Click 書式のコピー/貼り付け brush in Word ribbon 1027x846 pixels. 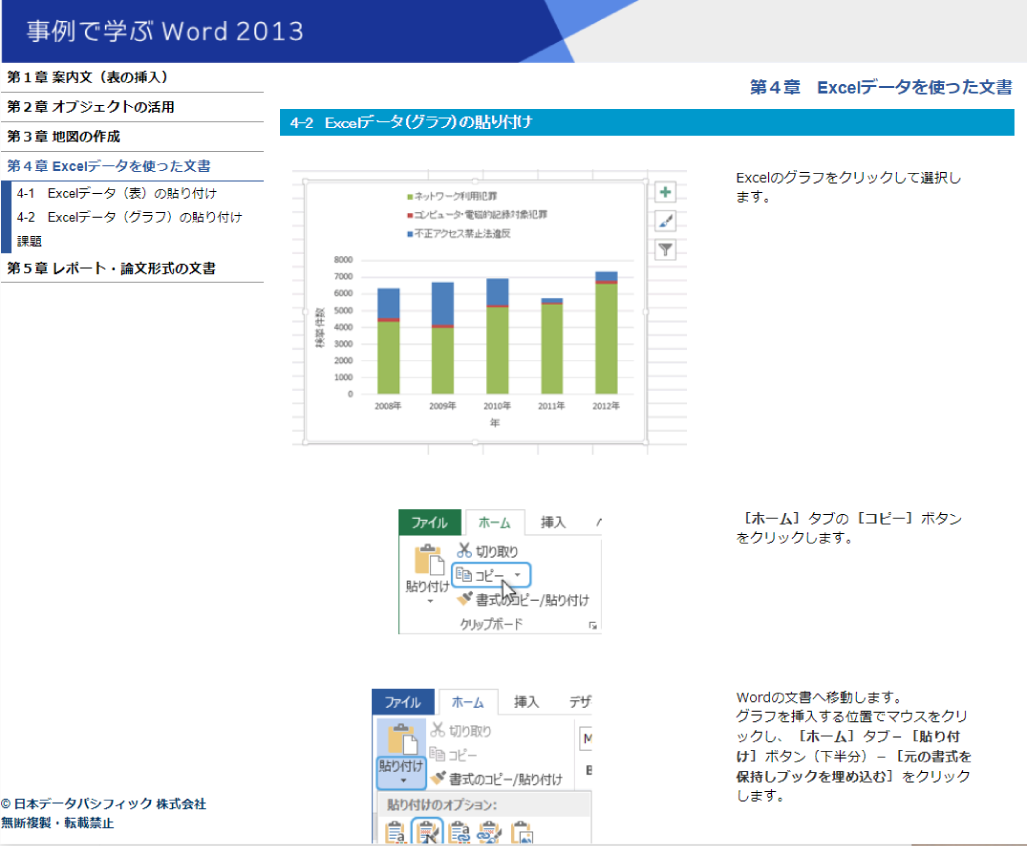coord(438,778)
